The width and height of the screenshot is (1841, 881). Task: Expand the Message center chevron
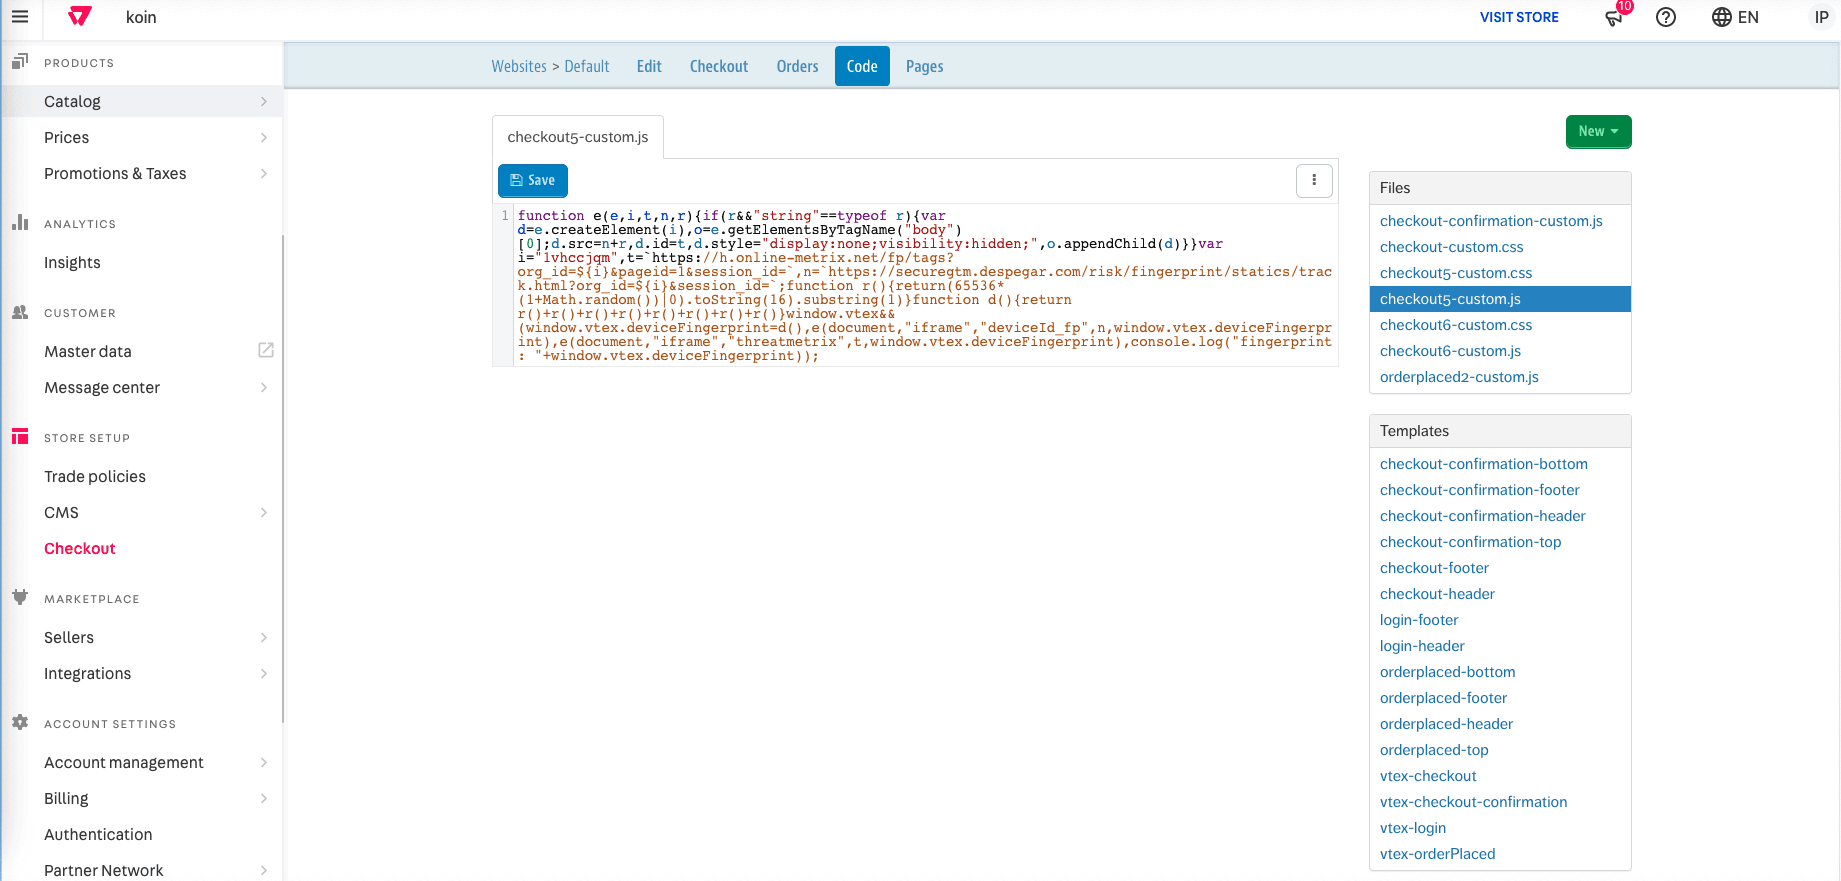click(264, 387)
